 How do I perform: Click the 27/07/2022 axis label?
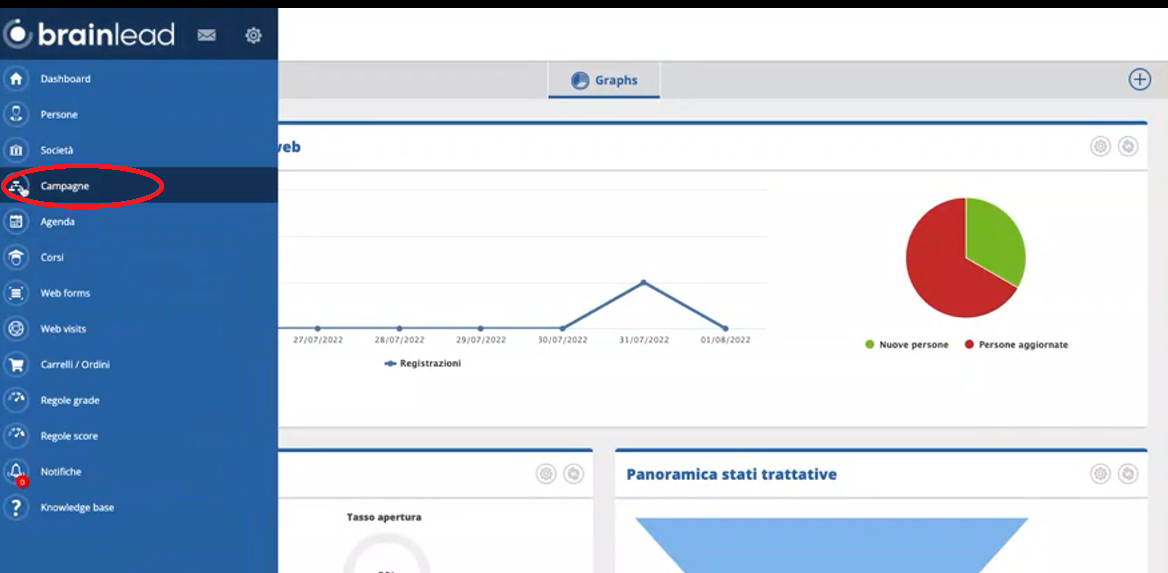[x=317, y=340]
